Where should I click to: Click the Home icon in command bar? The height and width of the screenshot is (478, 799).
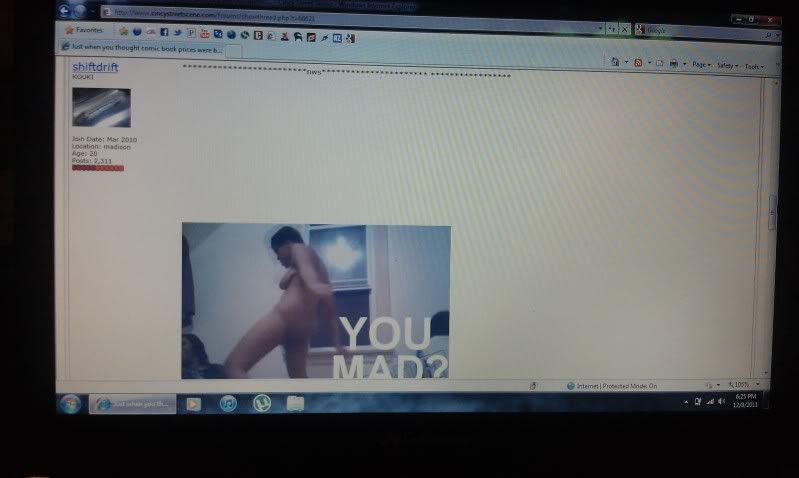(x=616, y=62)
